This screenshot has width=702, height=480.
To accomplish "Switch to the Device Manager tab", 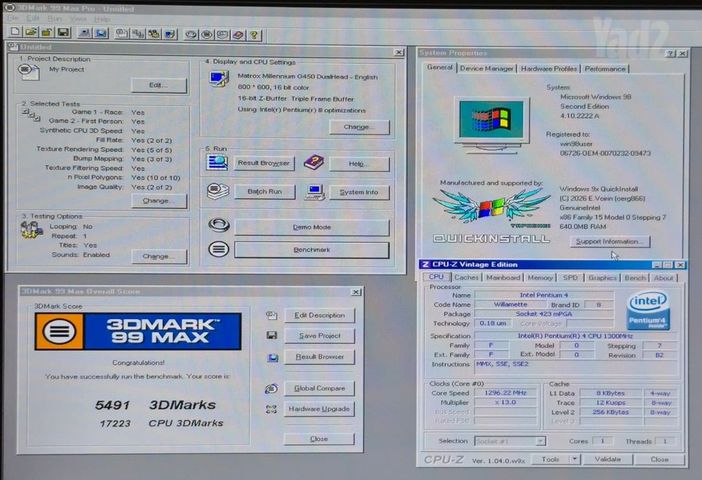I will [x=486, y=69].
